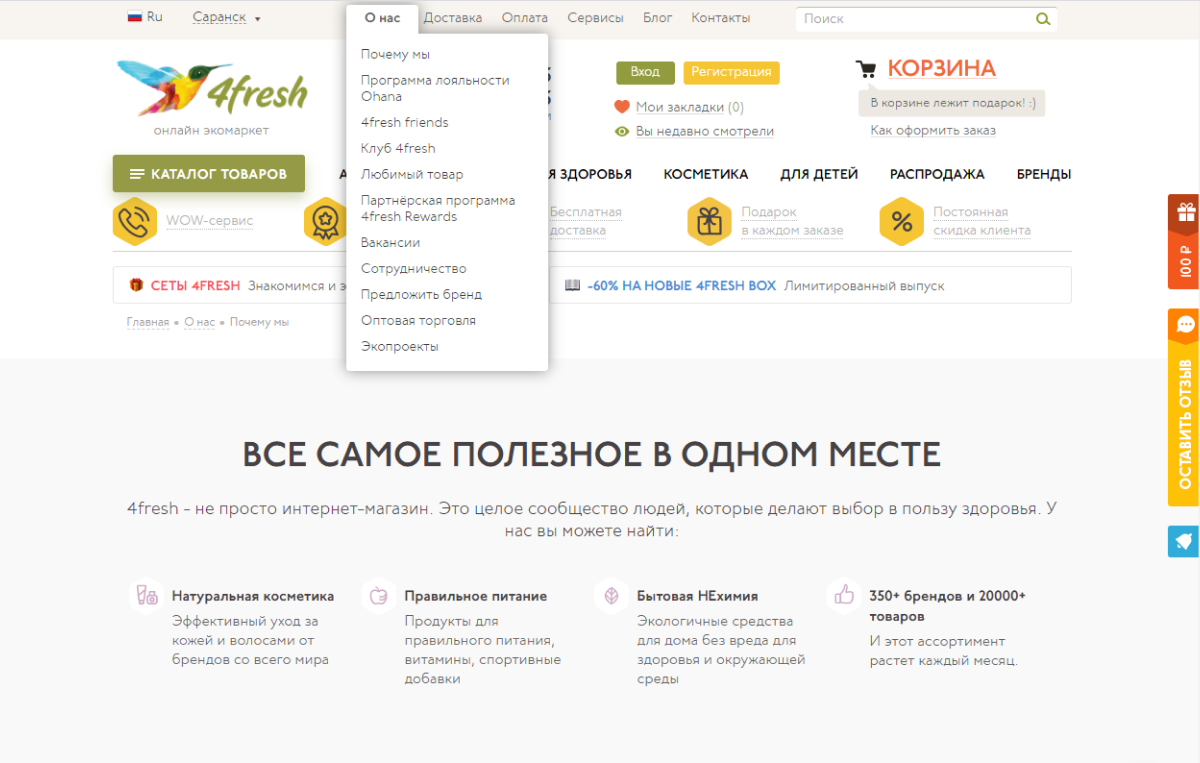The height and width of the screenshot is (763, 1200).
Task: Open Доставка in top navigation
Action: (x=453, y=18)
